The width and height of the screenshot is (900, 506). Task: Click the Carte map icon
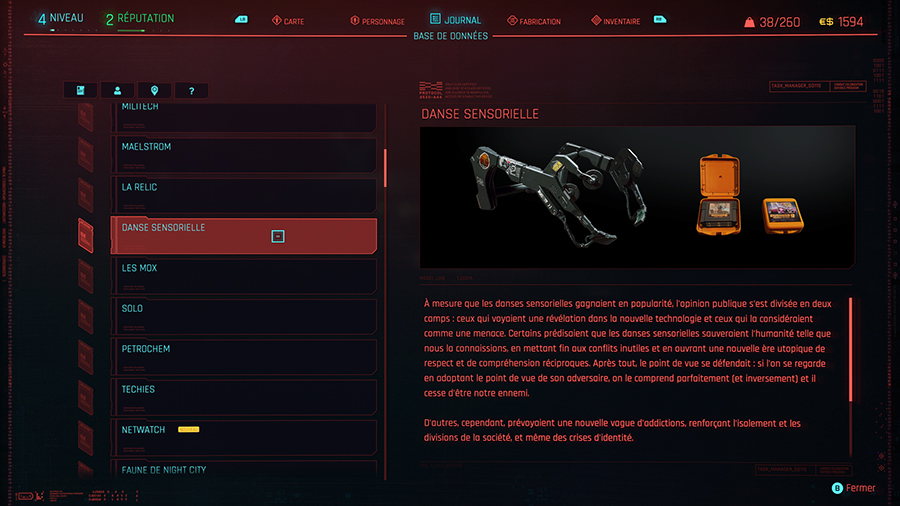277,21
